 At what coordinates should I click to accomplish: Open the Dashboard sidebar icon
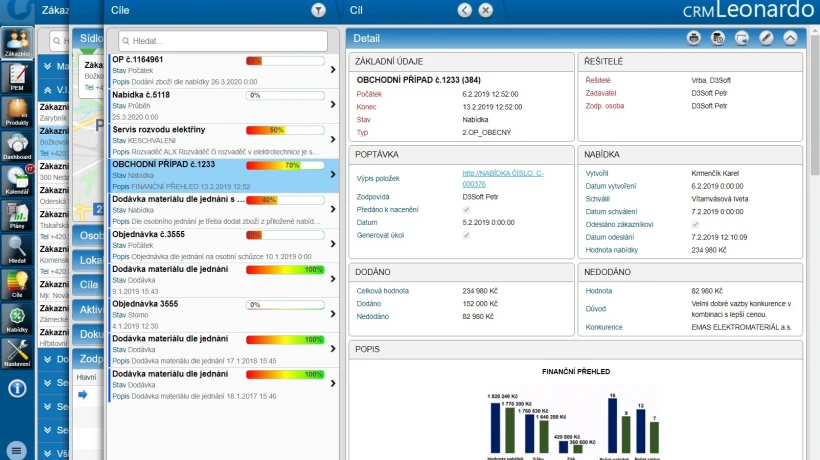pyautogui.click(x=17, y=146)
